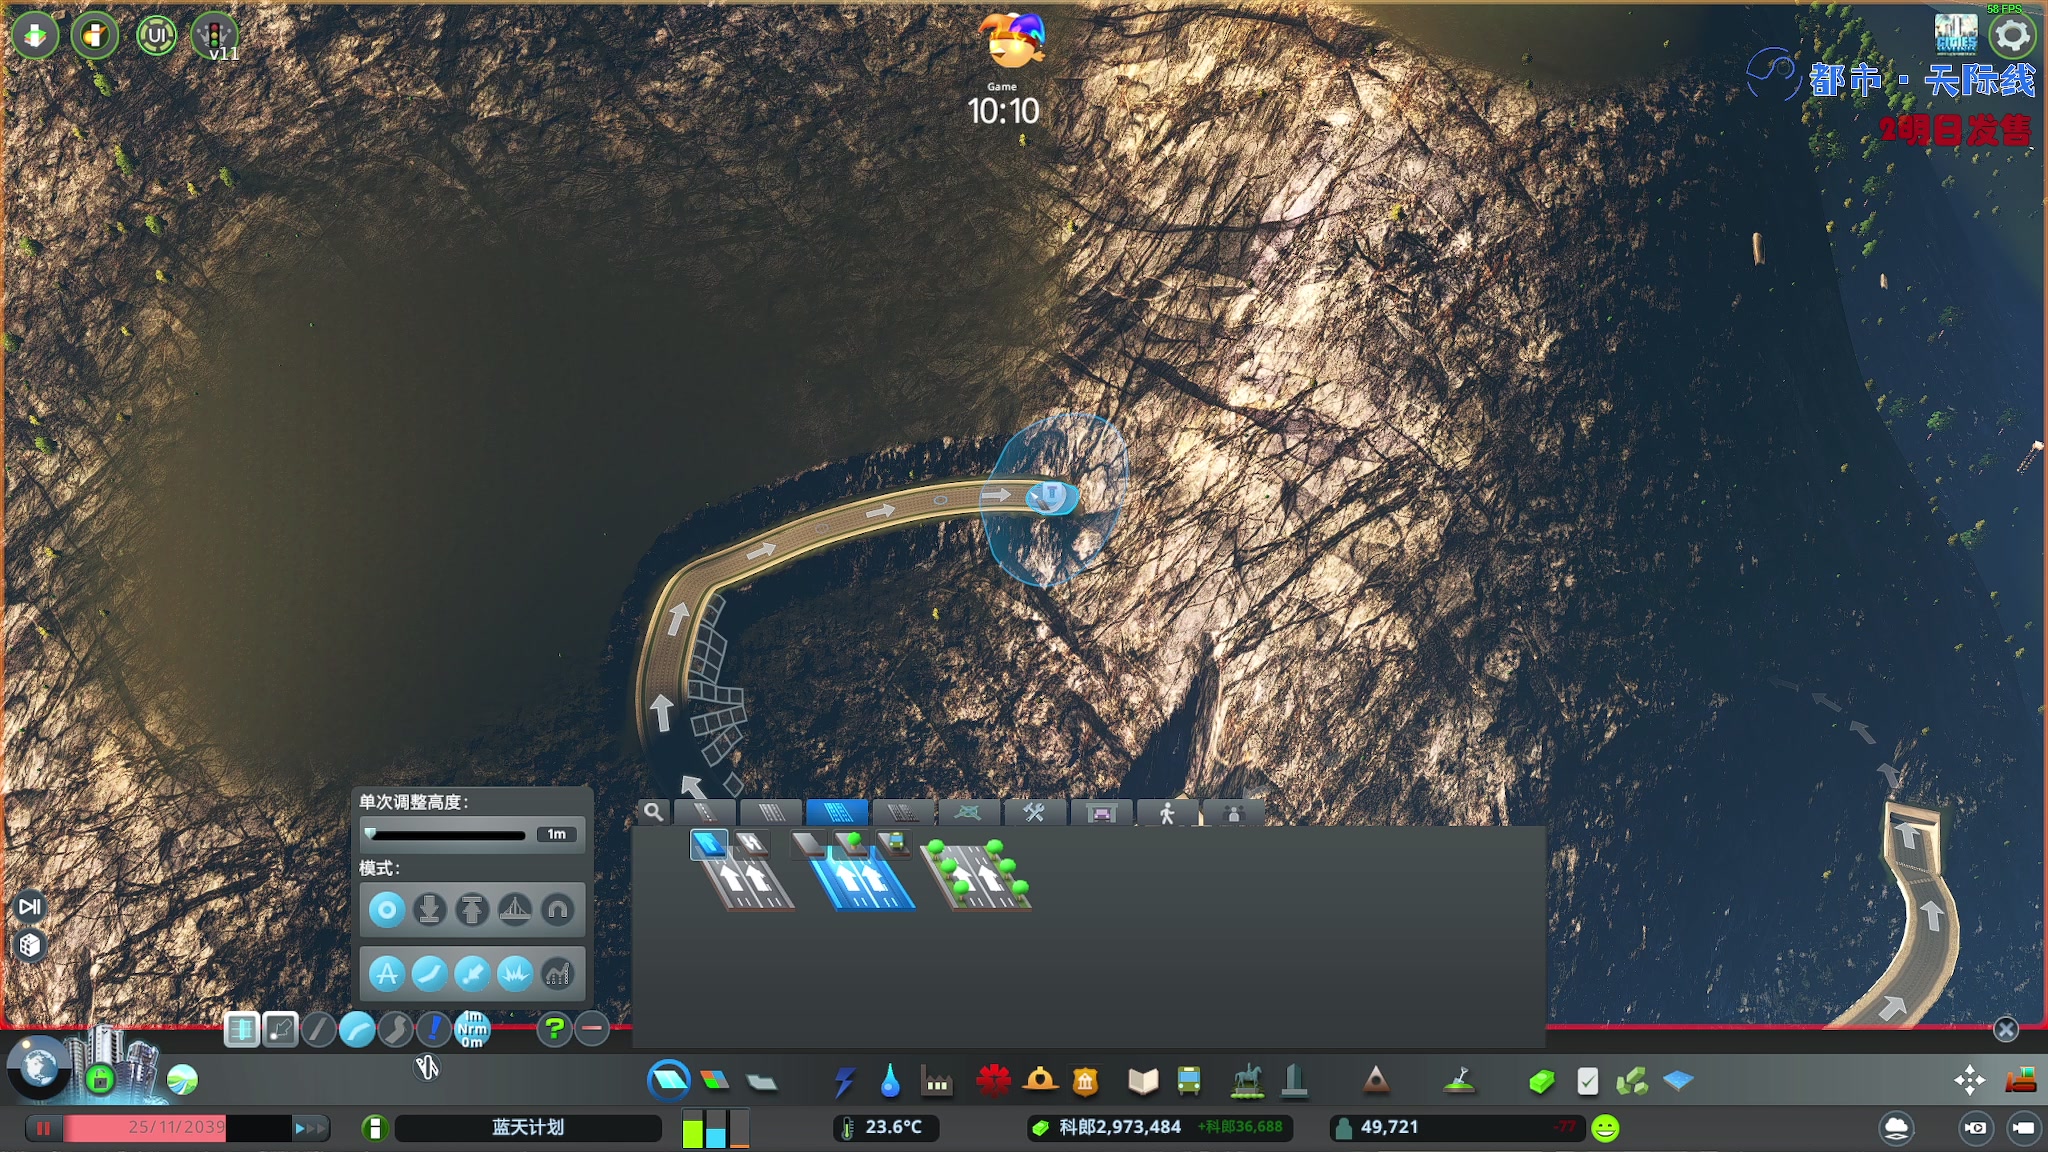This screenshot has width=2048, height=1152.
Task: Expand the city happiness smiley info
Action: click(x=1605, y=1128)
